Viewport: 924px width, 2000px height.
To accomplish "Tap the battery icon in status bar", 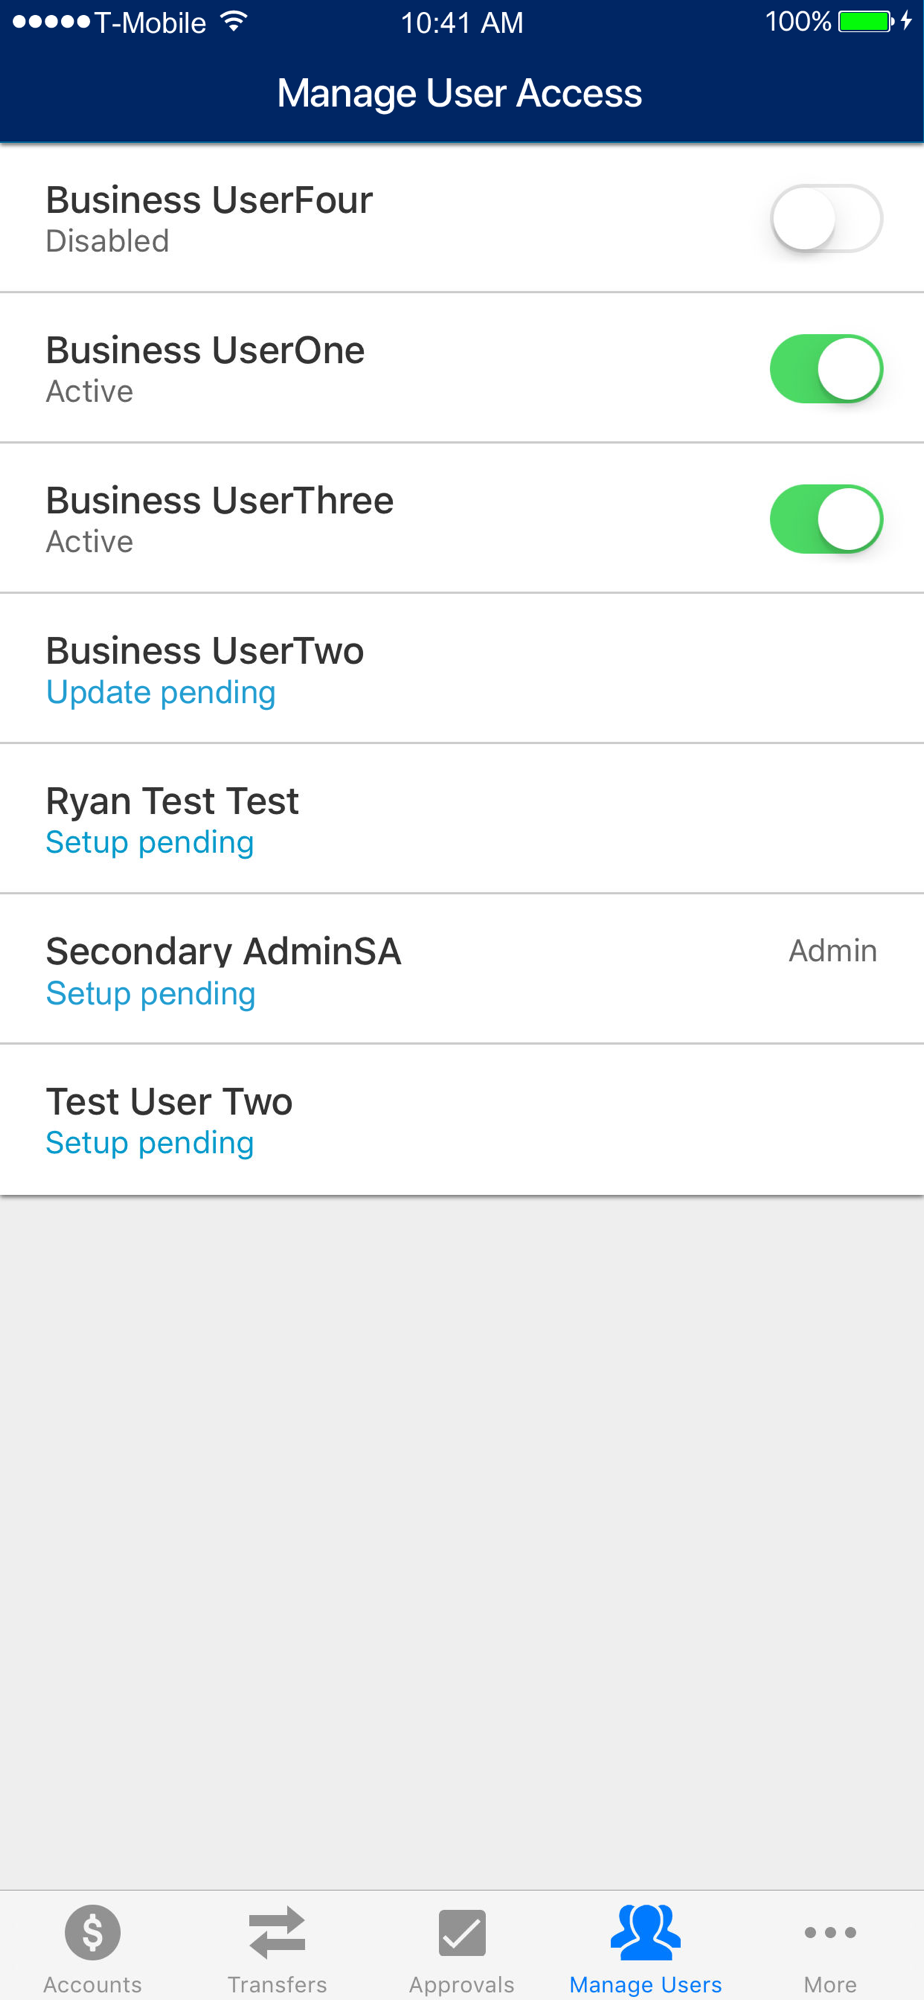I will pyautogui.click(x=866, y=21).
